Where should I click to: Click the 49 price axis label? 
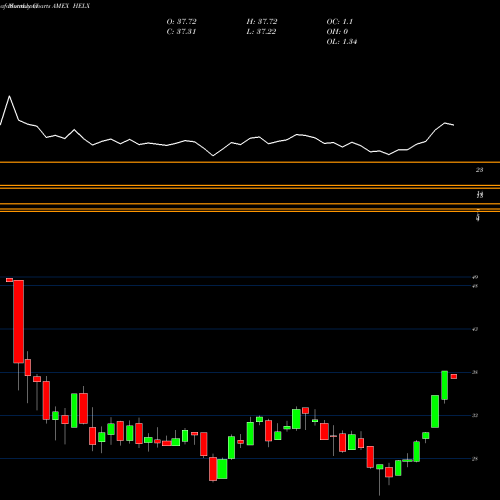coord(475,277)
